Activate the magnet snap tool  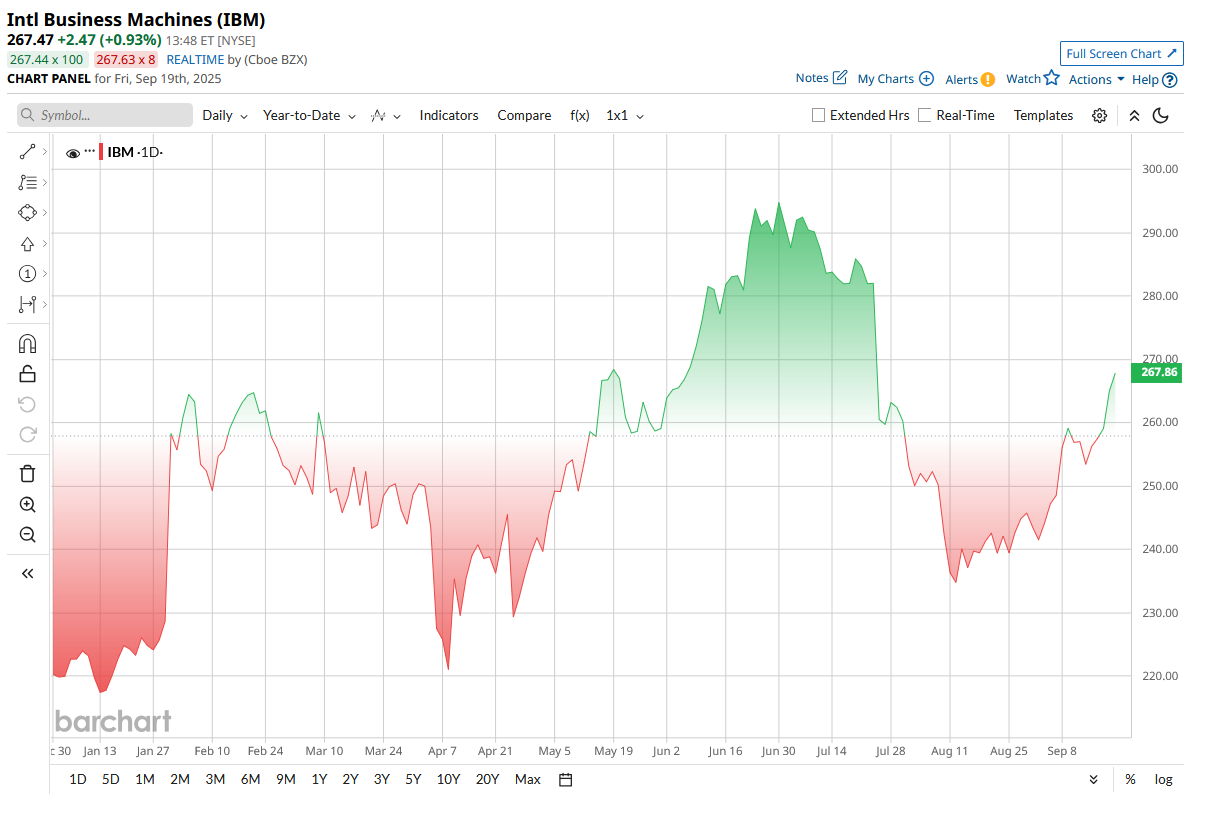27,344
